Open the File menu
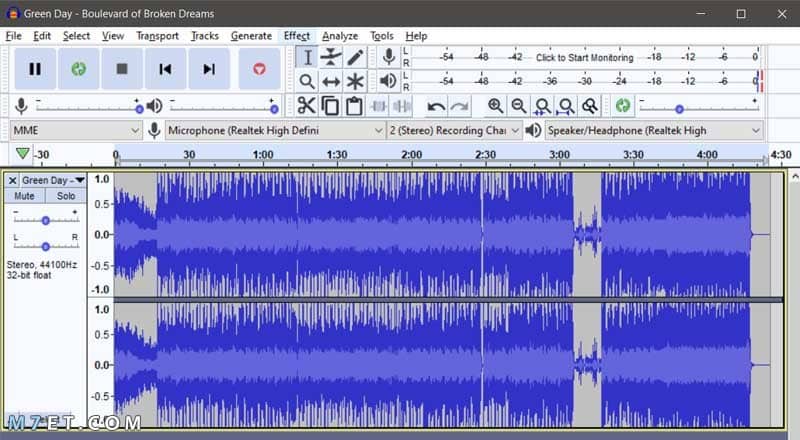Screen dimensions: 800x440 click(13, 36)
